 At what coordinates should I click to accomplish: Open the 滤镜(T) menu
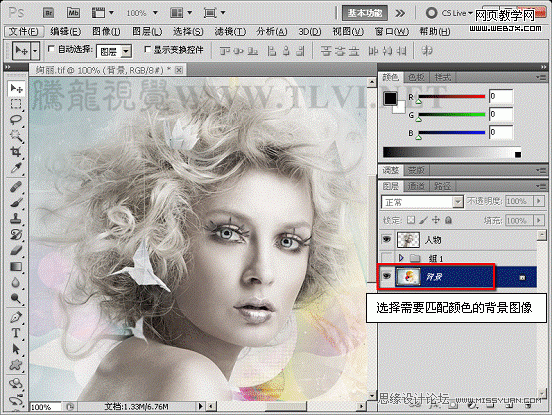[x=230, y=32]
